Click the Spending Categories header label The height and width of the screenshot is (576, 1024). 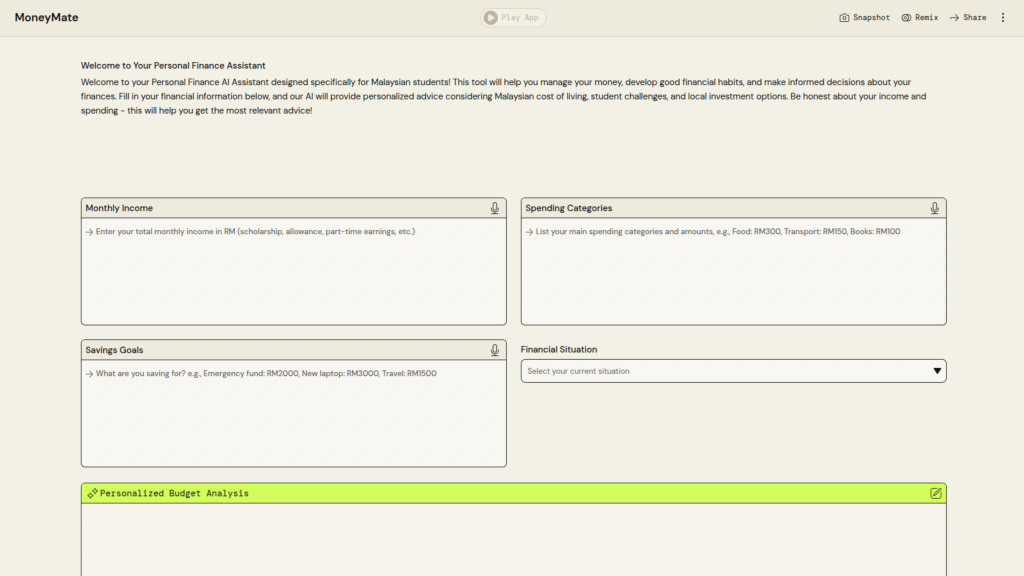568,208
